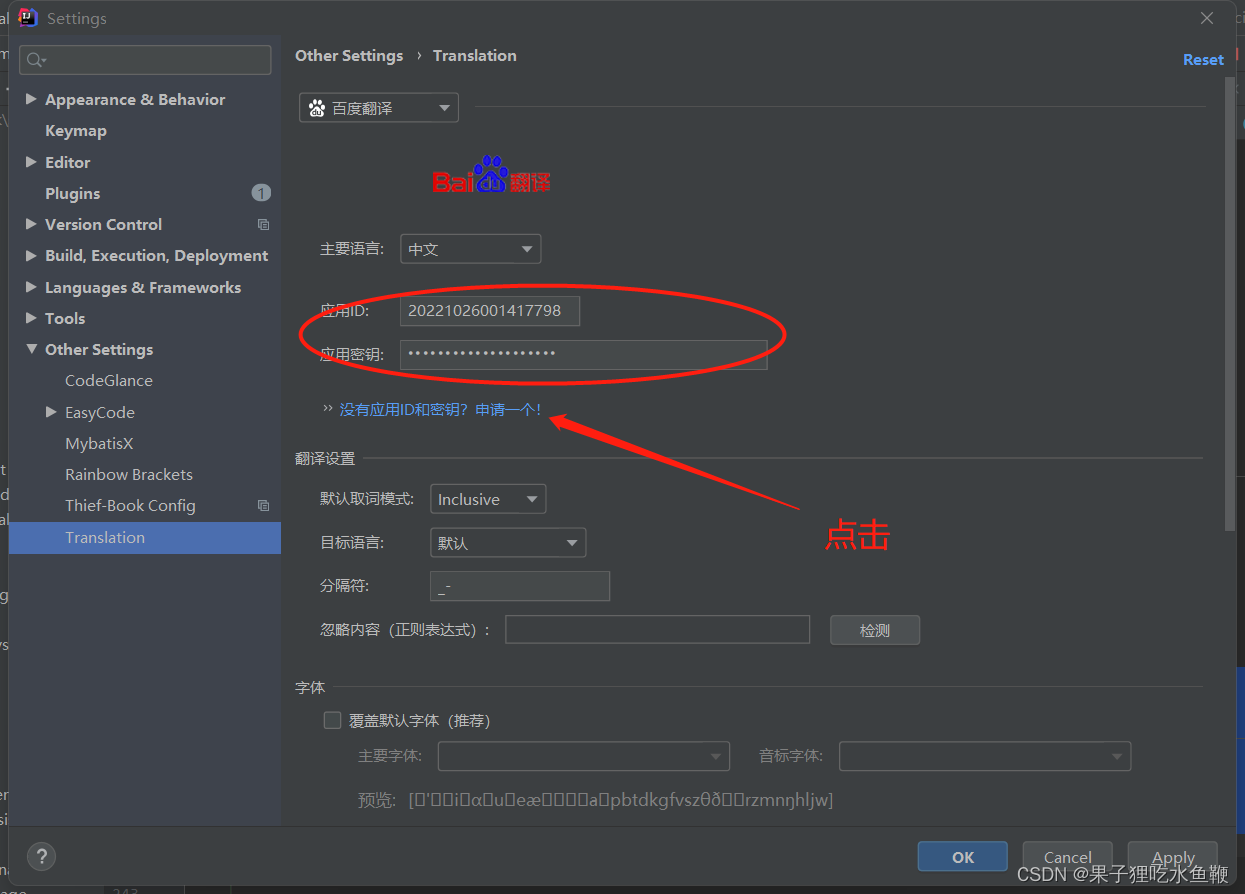Click the 翻译设置 section heading
The height and width of the screenshot is (894, 1245).
[325, 458]
